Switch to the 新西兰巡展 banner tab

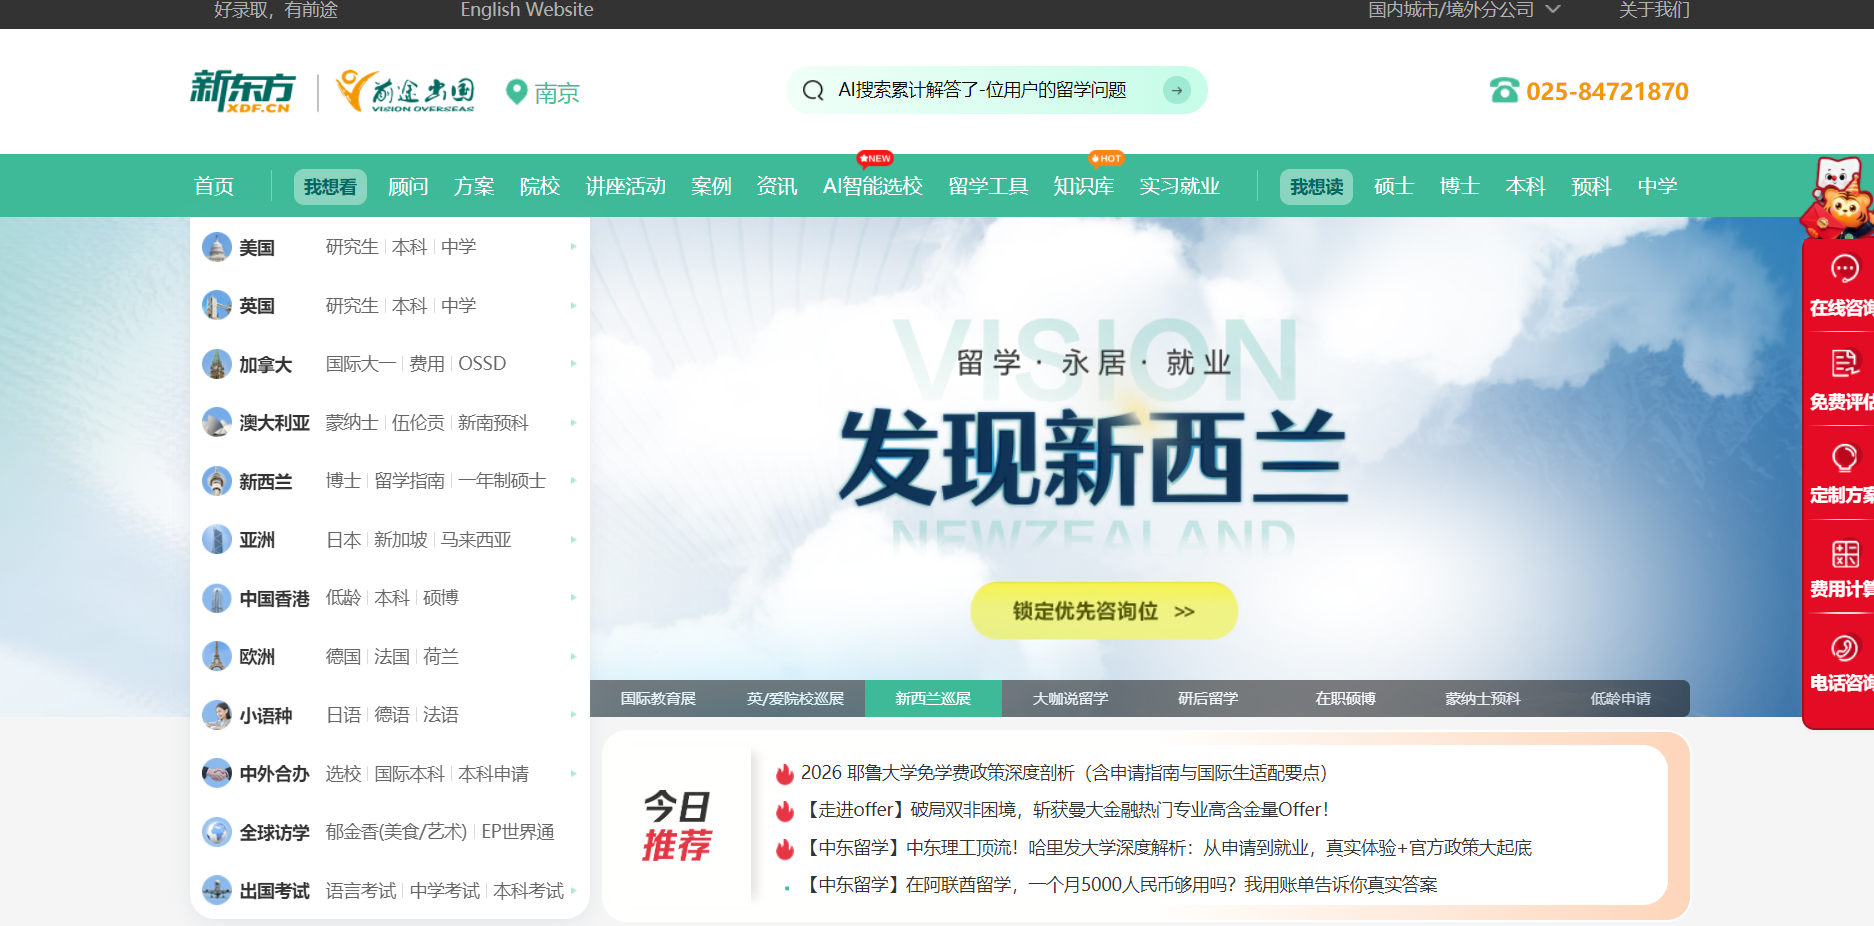tap(932, 698)
